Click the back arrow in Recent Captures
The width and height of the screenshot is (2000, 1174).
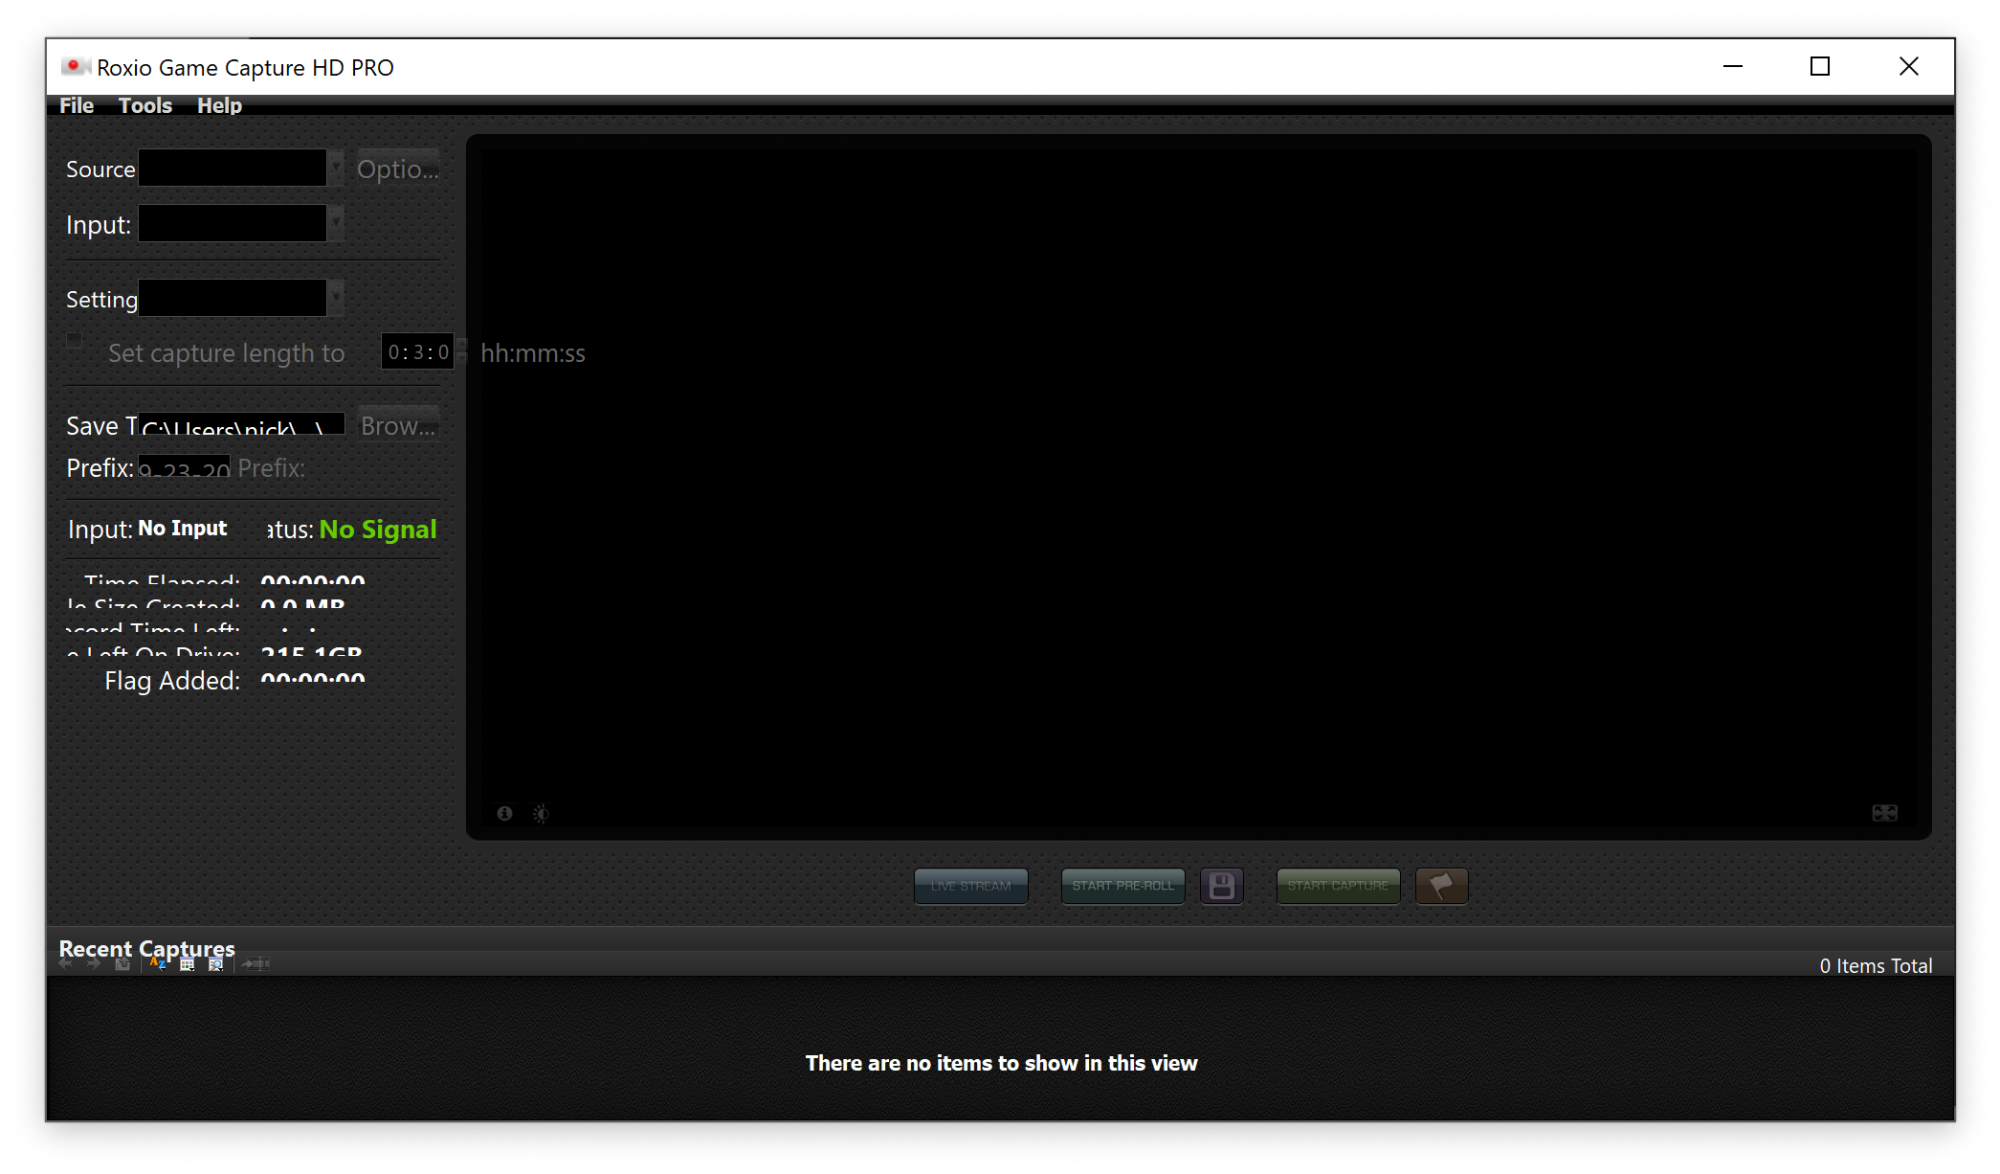point(66,964)
